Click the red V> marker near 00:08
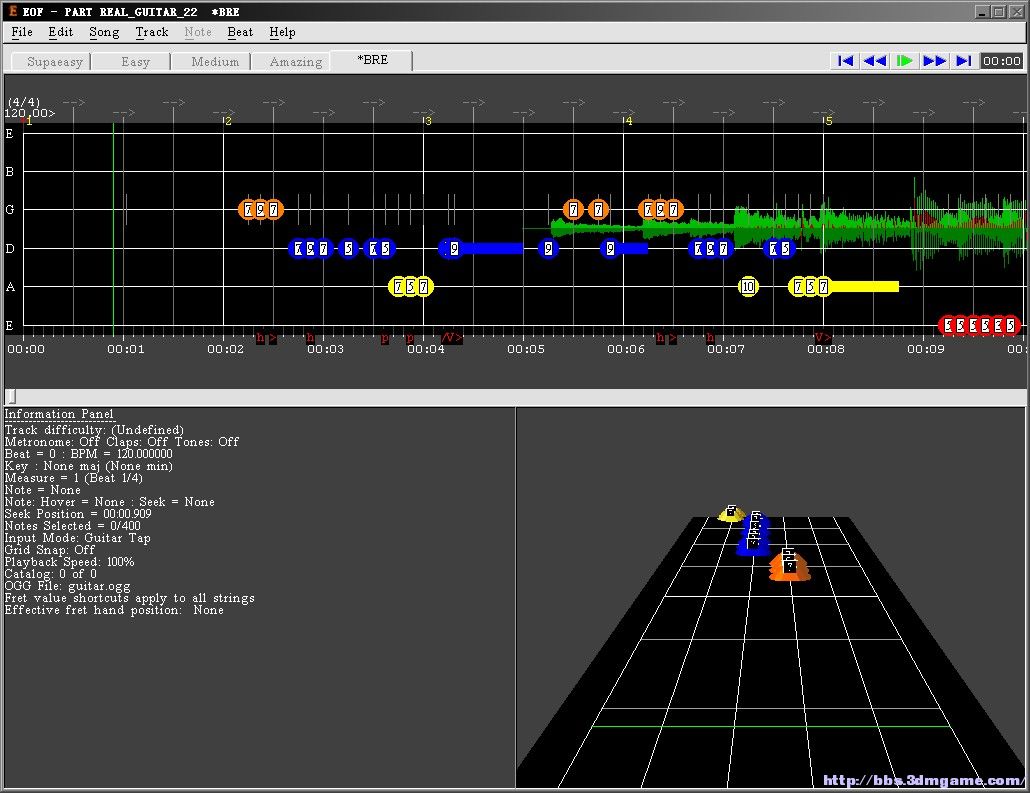Image resolution: width=1030 pixels, height=793 pixels. [x=822, y=338]
